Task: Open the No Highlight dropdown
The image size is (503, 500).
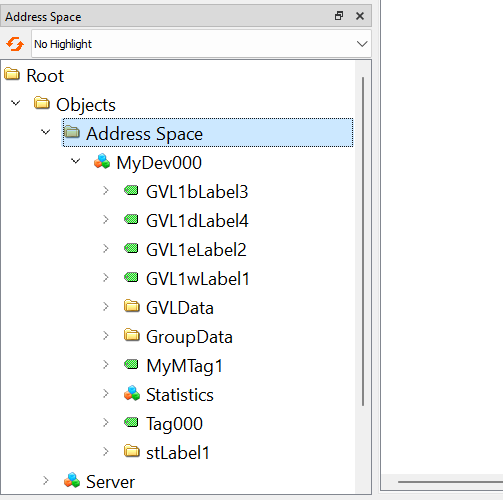Action: click(x=201, y=44)
